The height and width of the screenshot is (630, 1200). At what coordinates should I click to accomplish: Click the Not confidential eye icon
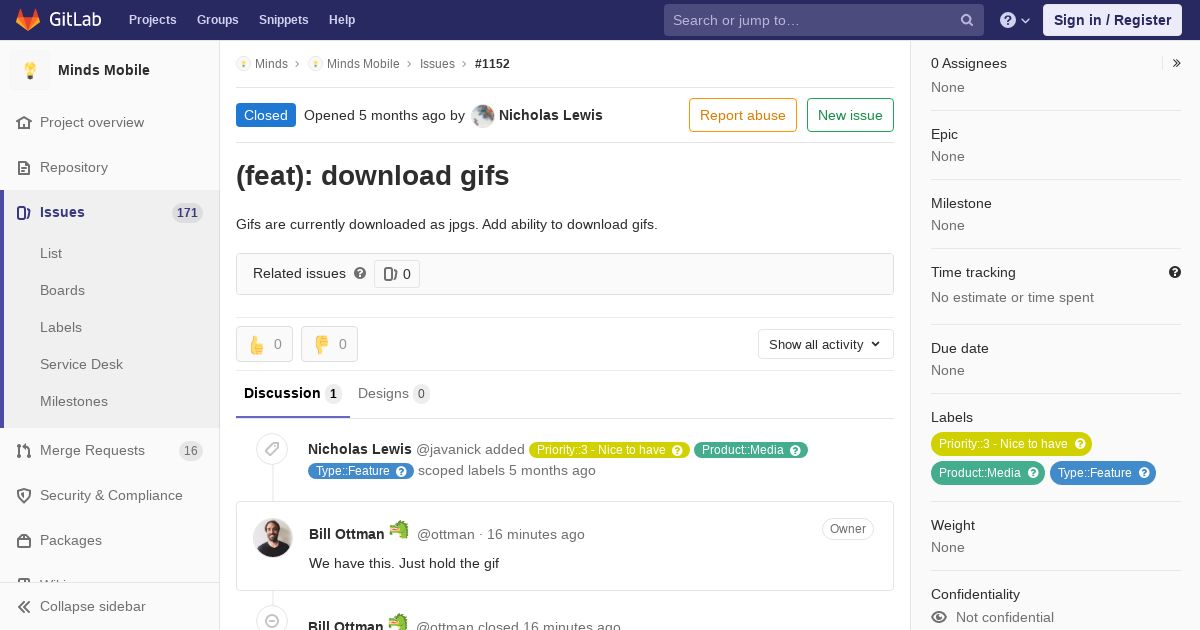pos(939,617)
